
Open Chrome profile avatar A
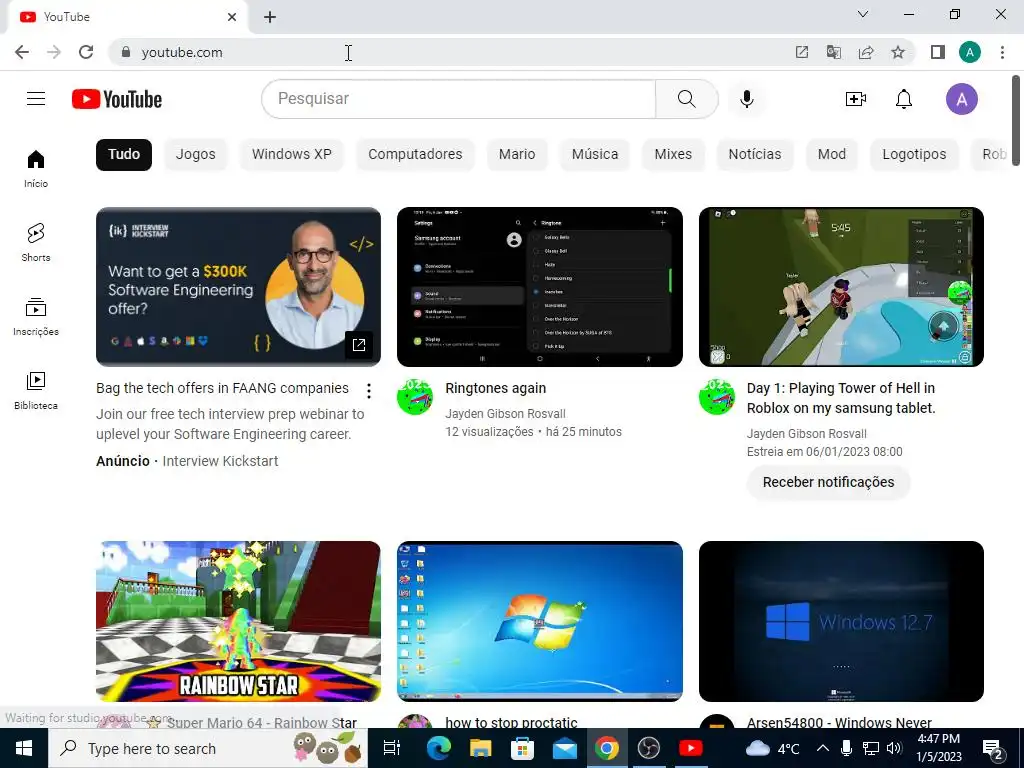970,52
